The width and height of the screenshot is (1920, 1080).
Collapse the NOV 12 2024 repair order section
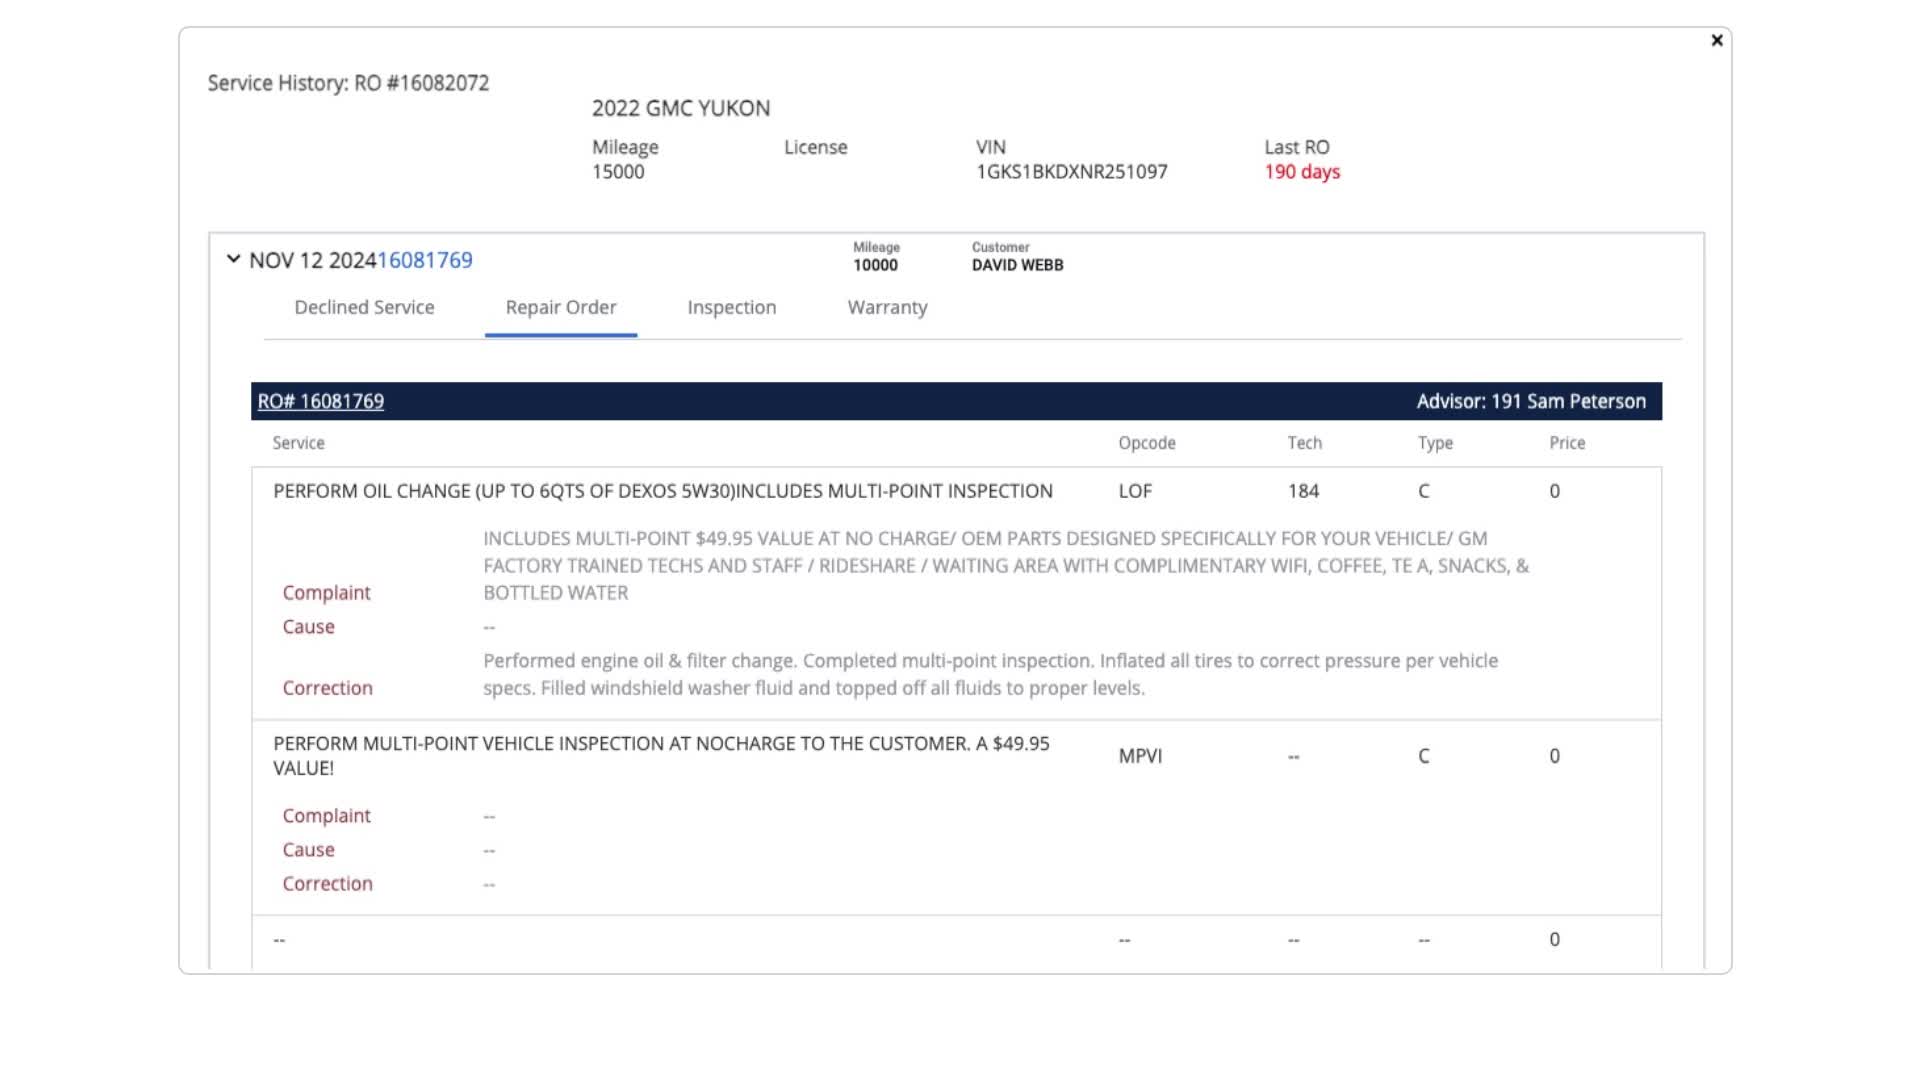(233, 259)
